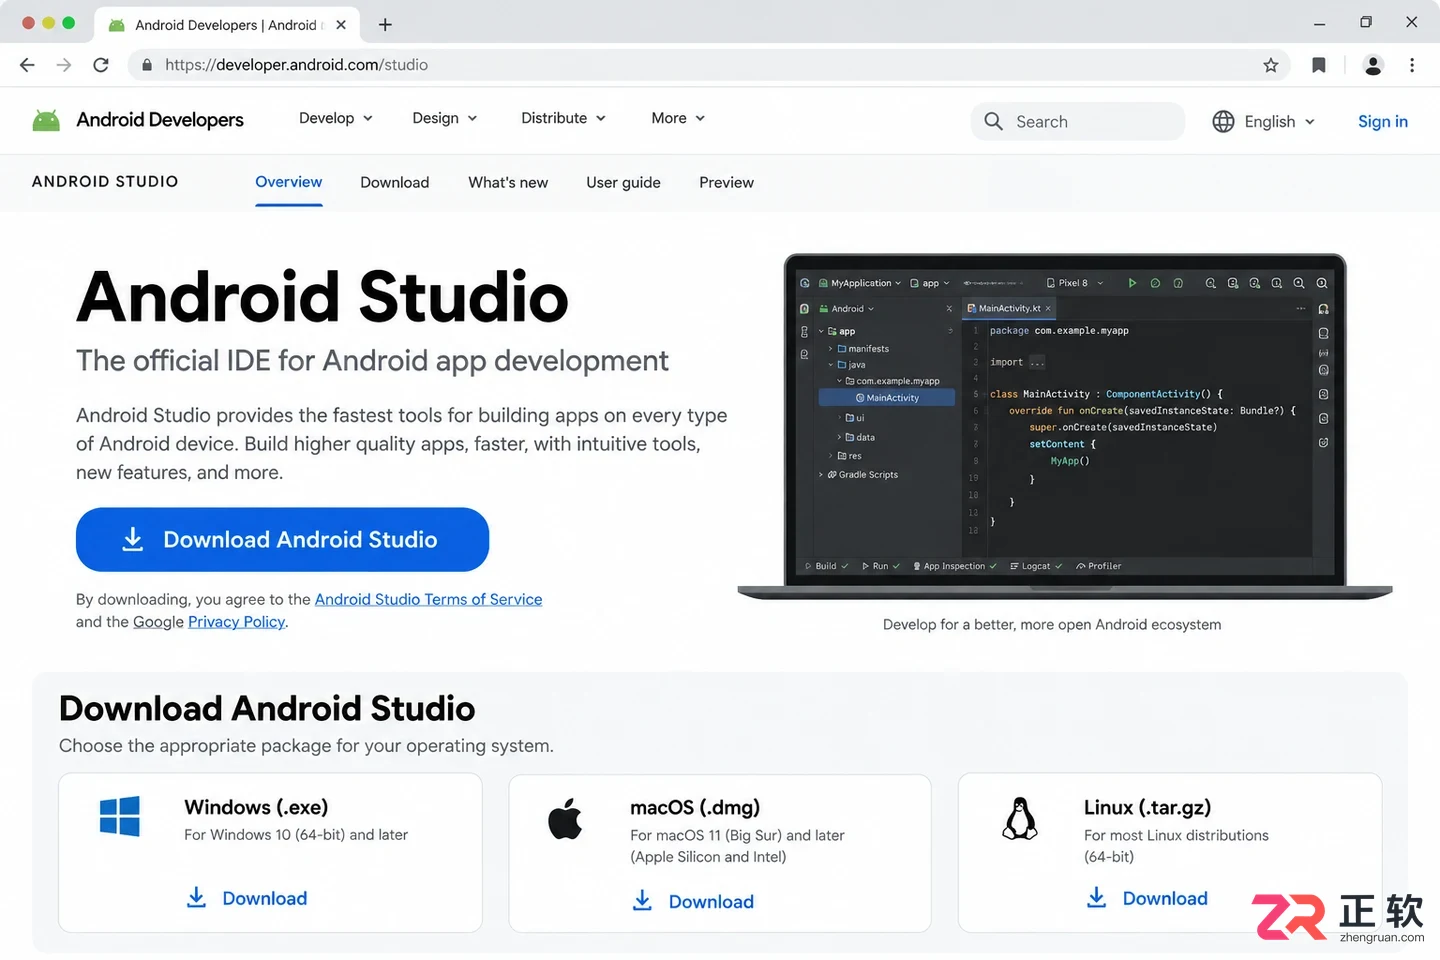1440x960 pixels.
Task: Click the Apple logo icon
Action: [x=565, y=819]
